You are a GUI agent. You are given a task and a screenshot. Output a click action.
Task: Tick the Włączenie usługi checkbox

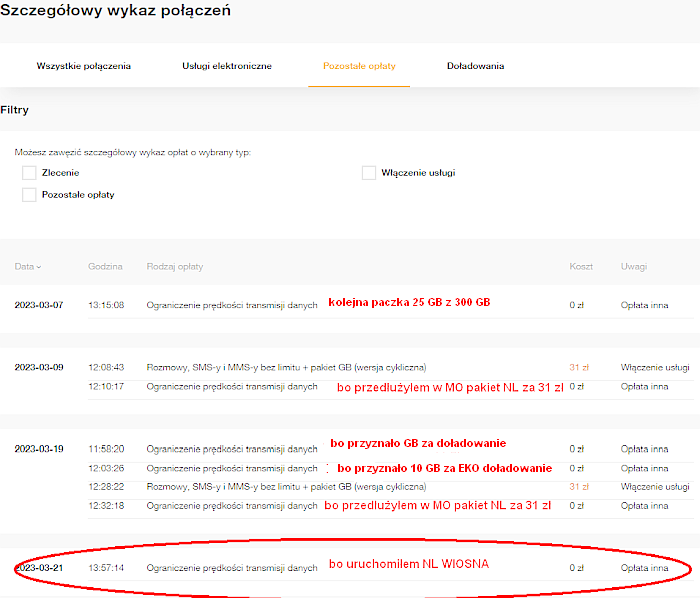tap(369, 173)
